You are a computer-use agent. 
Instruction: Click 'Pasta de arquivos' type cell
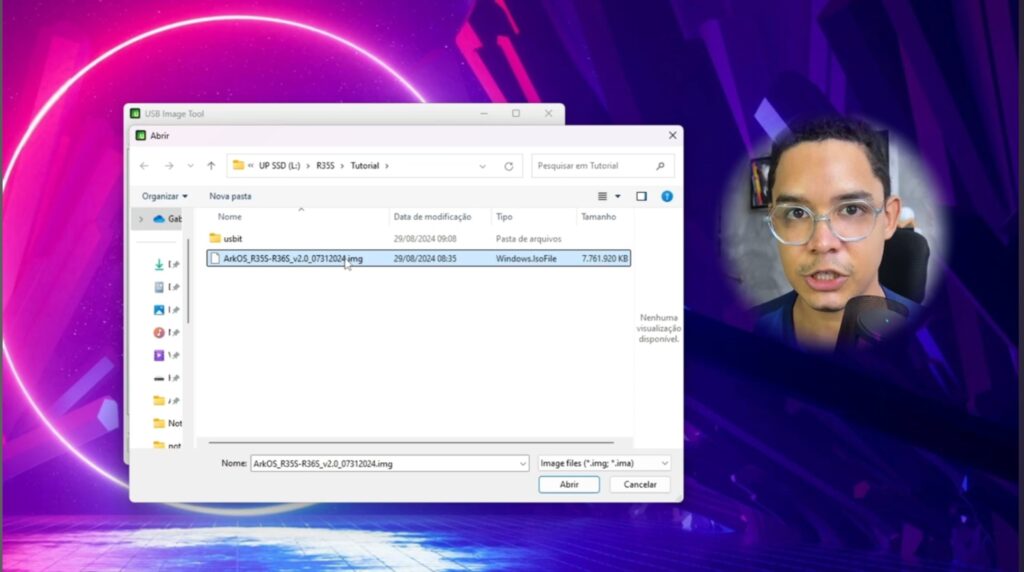coord(528,239)
